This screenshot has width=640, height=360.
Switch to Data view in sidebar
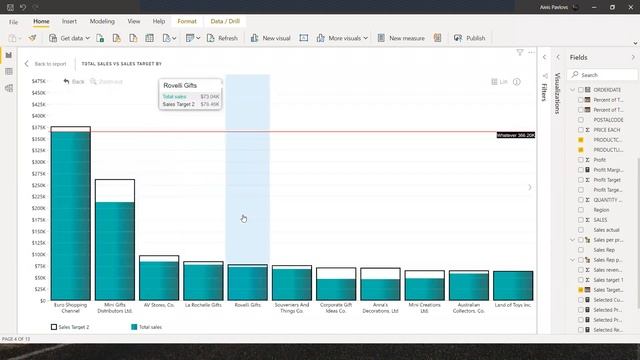coord(9,71)
